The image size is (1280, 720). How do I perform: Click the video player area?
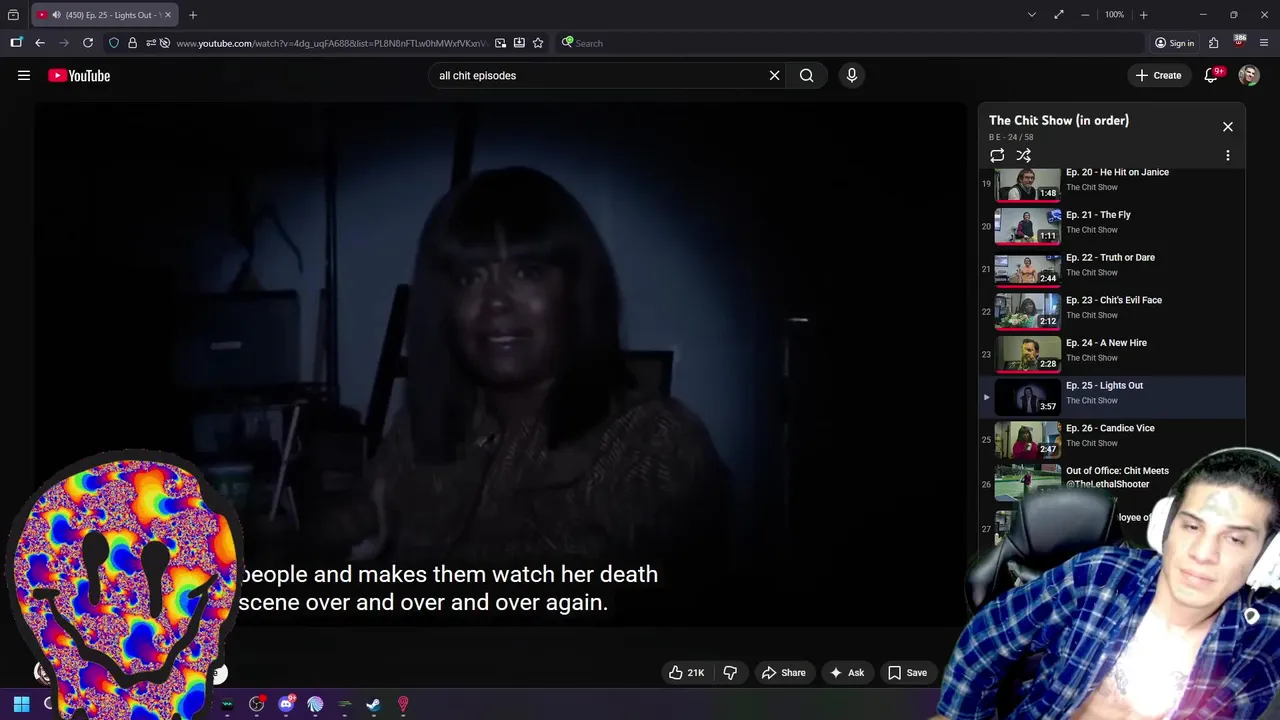click(x=500, y=365)
